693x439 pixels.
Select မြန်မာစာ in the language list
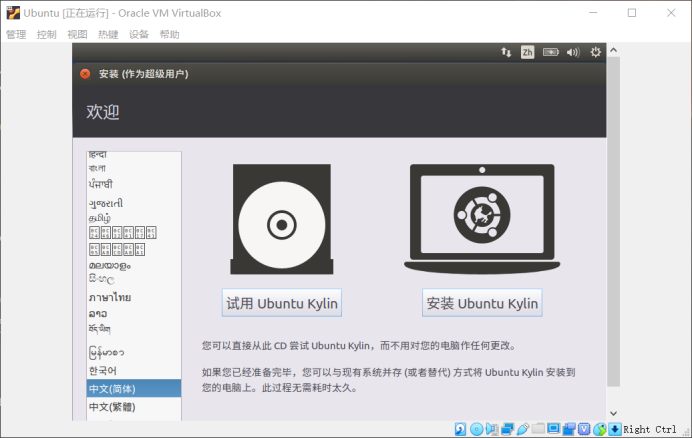134,352
